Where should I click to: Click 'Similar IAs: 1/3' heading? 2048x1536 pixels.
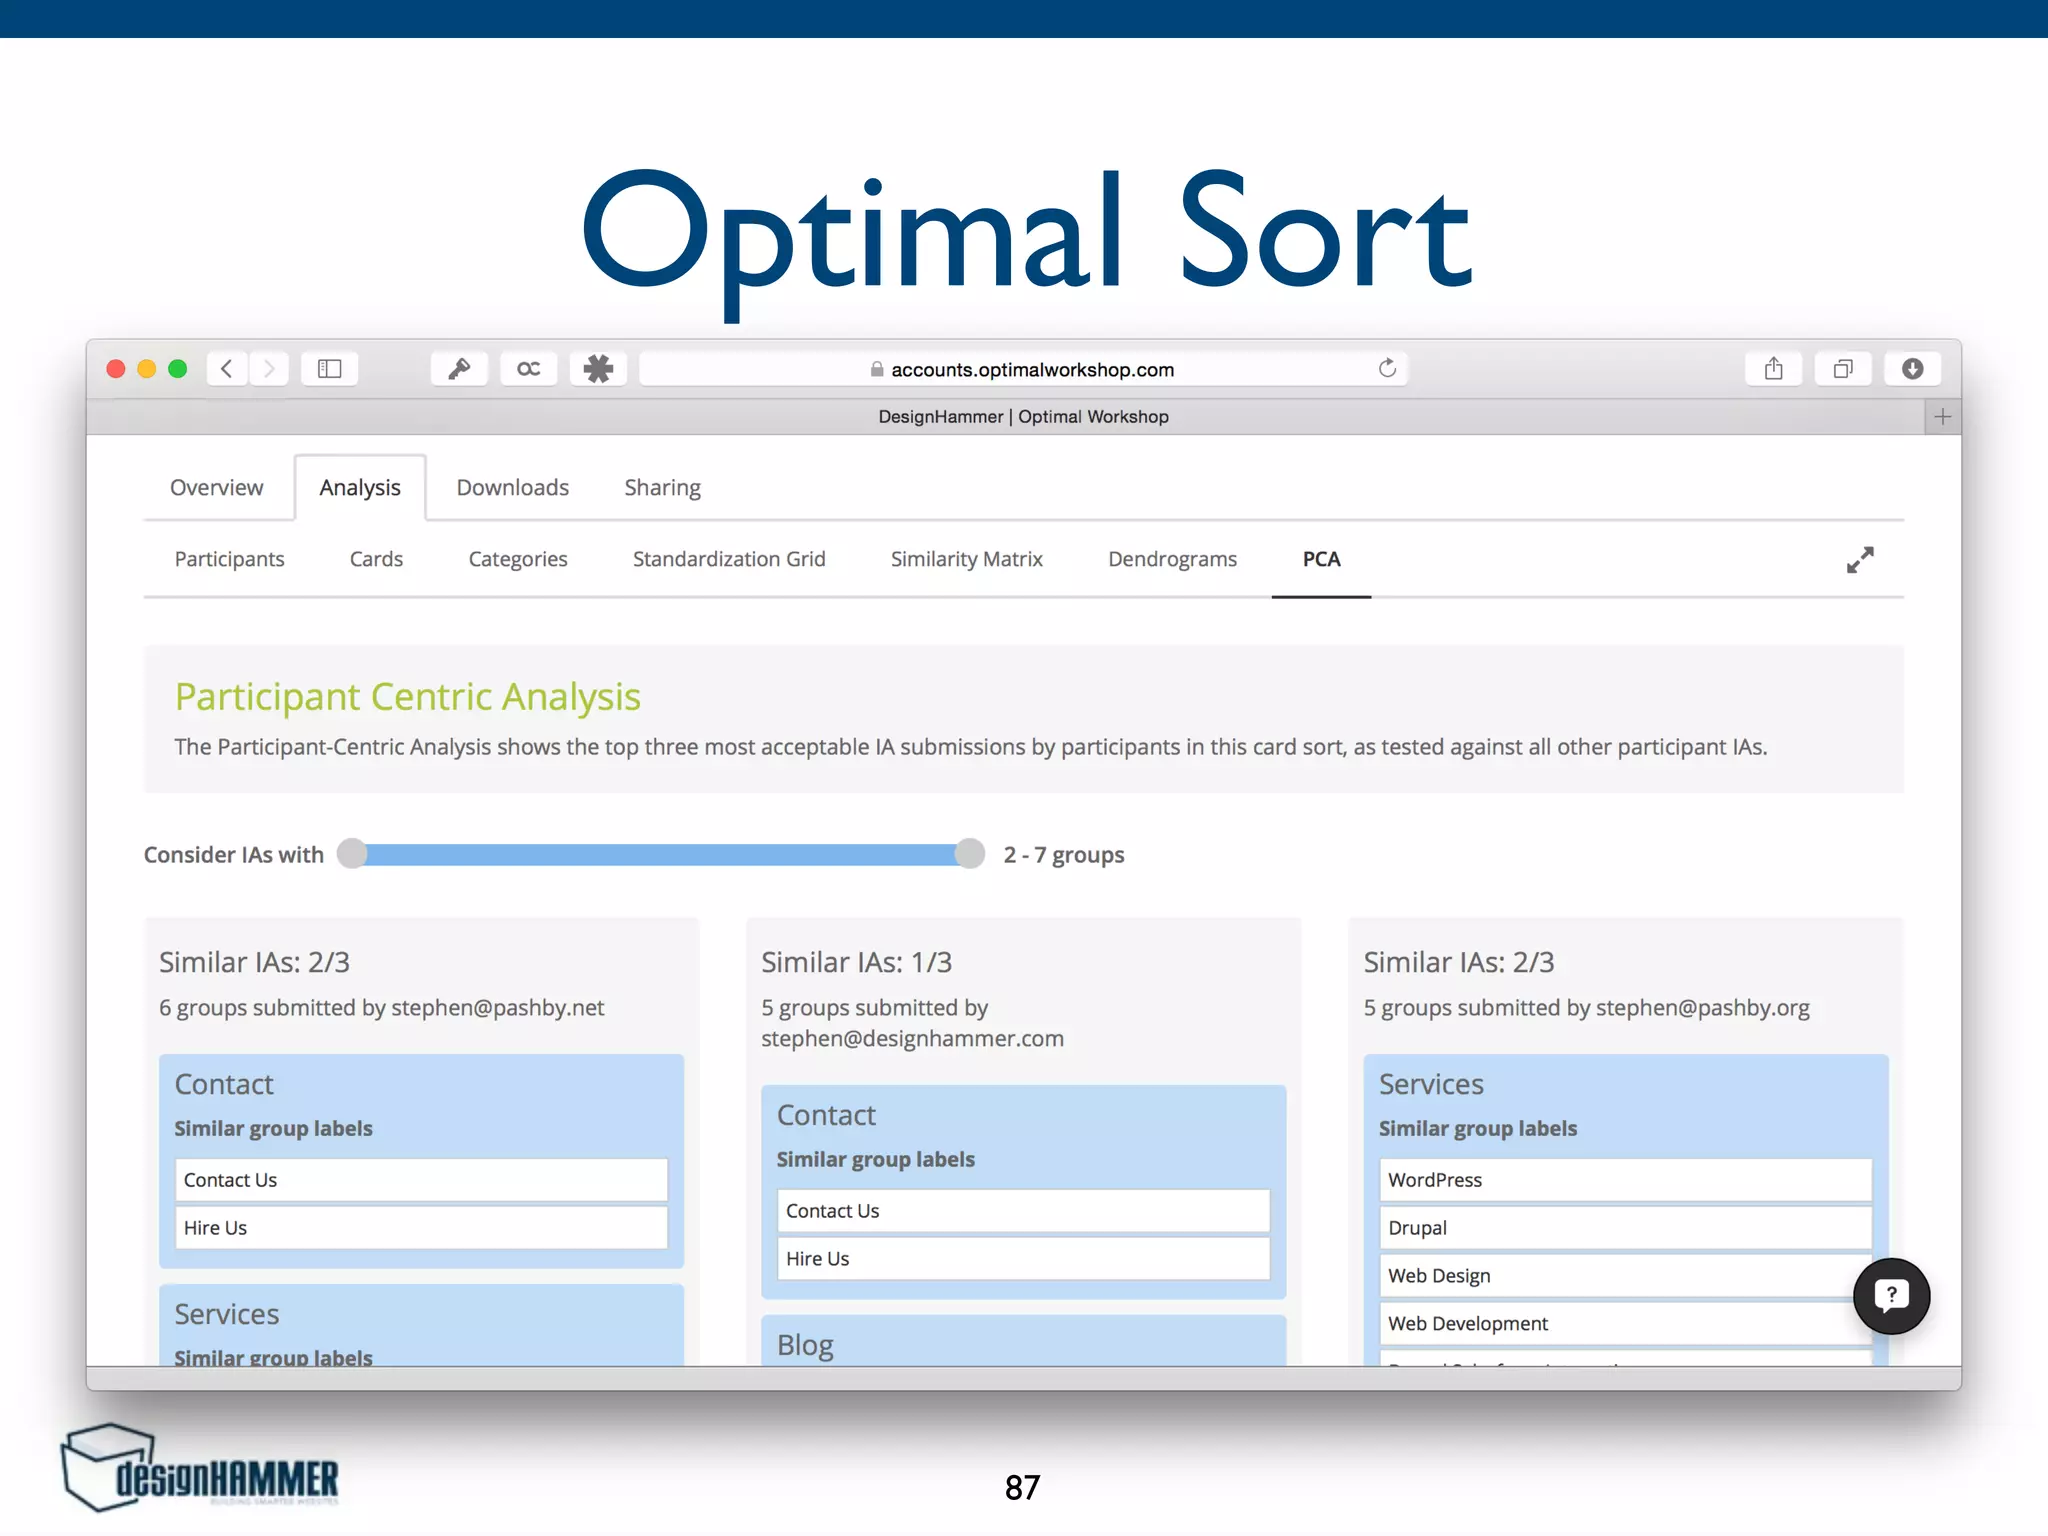tap(856, 962)
